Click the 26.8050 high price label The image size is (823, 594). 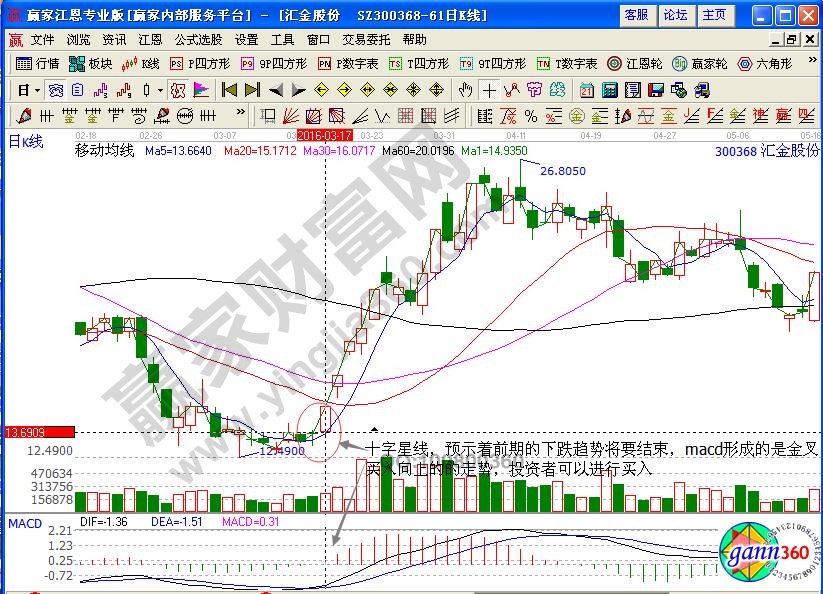562,171
